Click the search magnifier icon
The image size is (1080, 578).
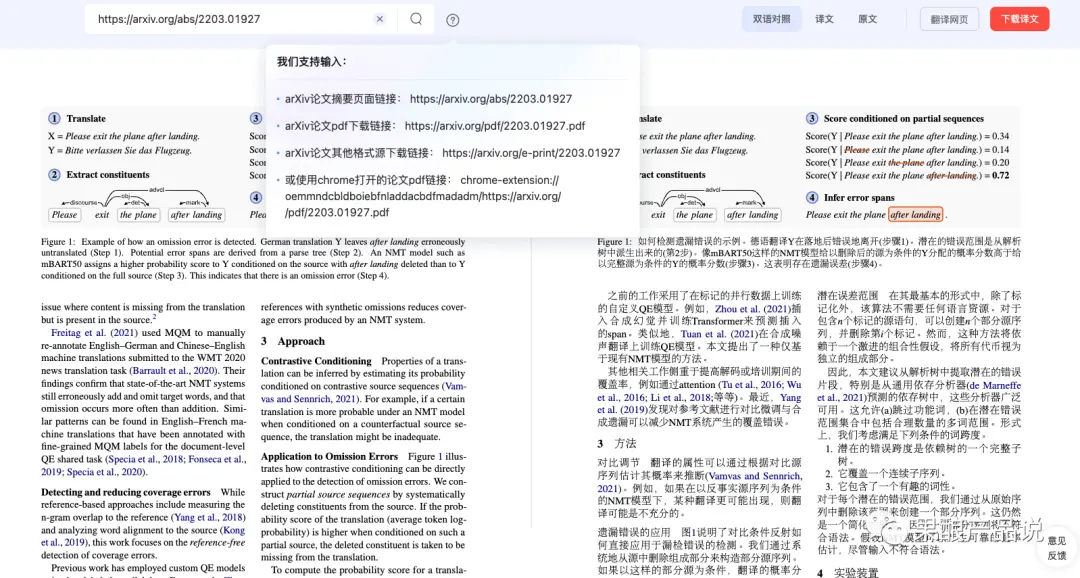416,19
